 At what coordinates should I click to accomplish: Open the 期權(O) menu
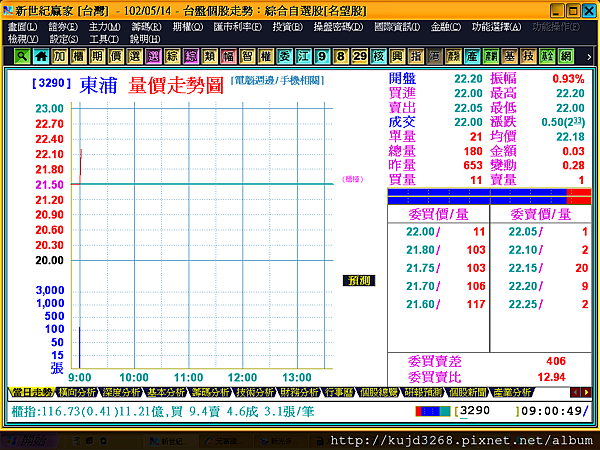click(x=188, y=27)
